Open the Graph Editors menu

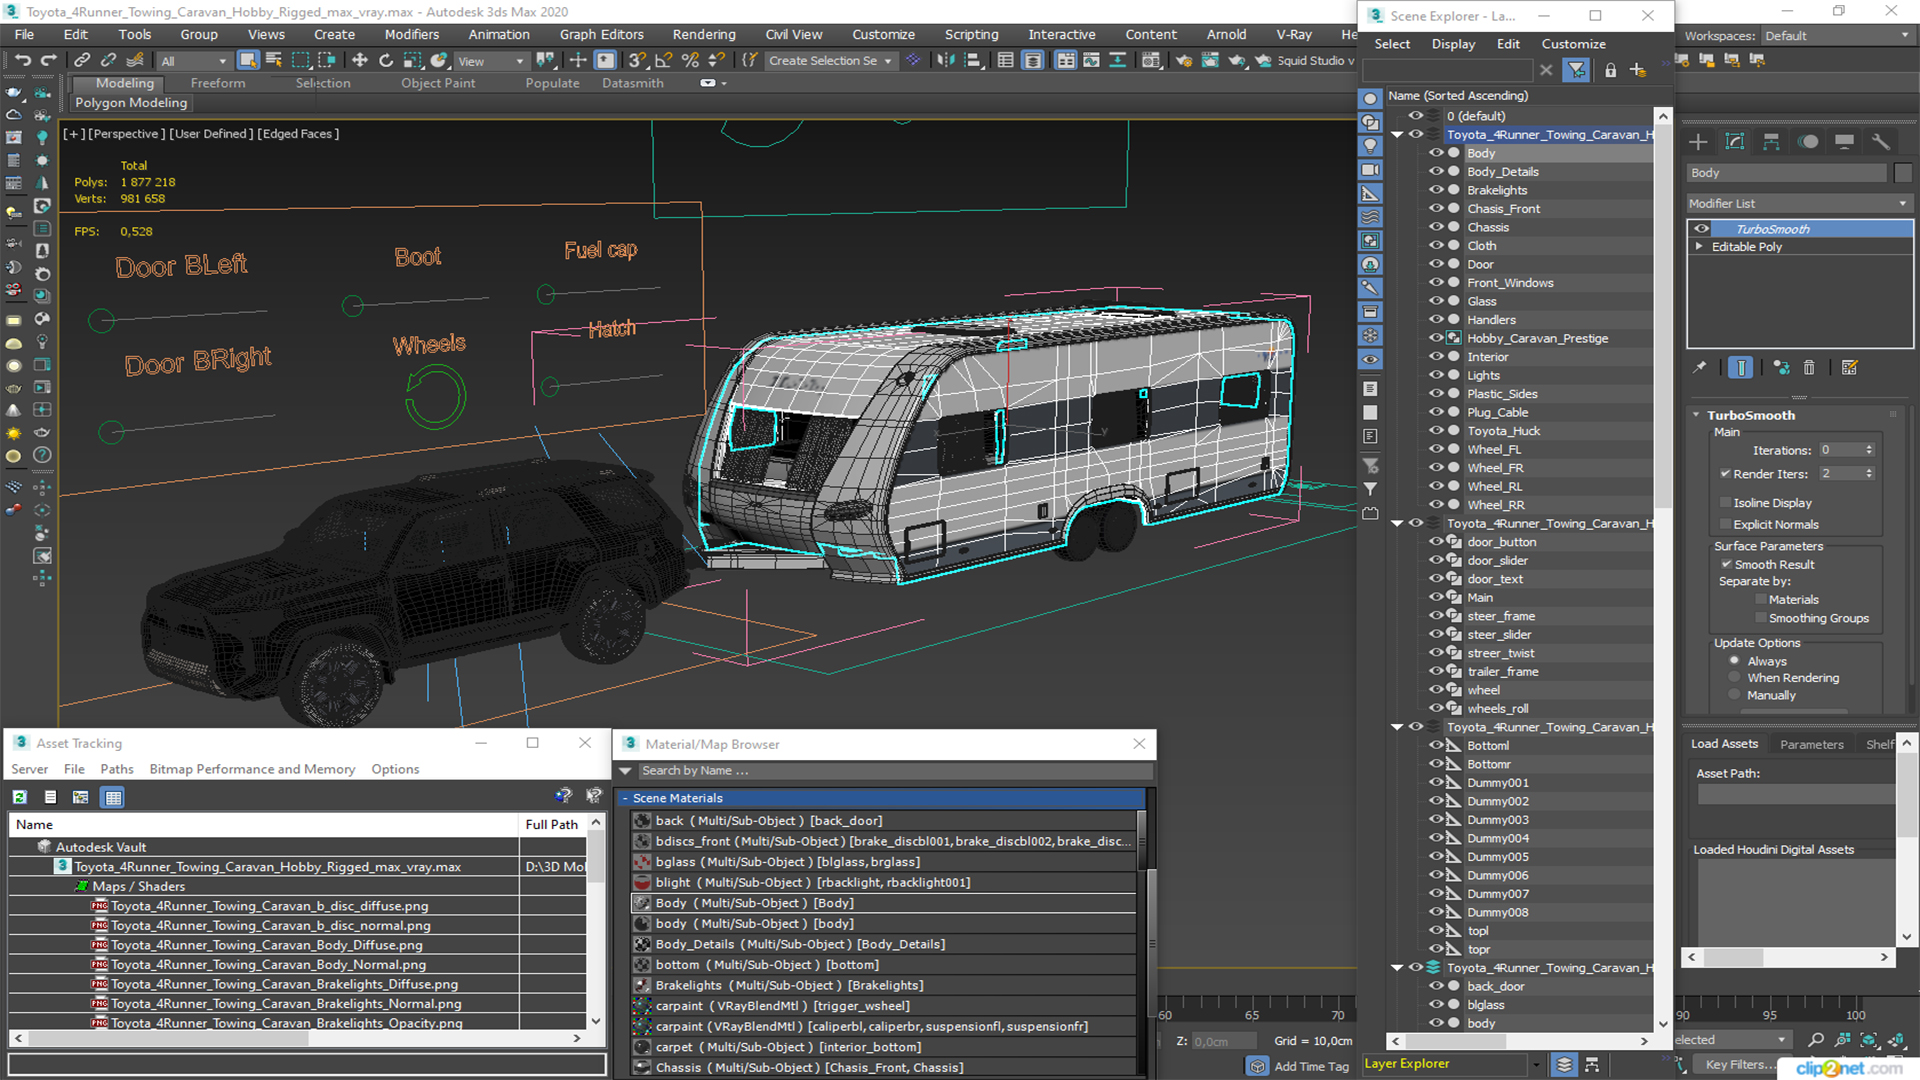coord(601,34)
